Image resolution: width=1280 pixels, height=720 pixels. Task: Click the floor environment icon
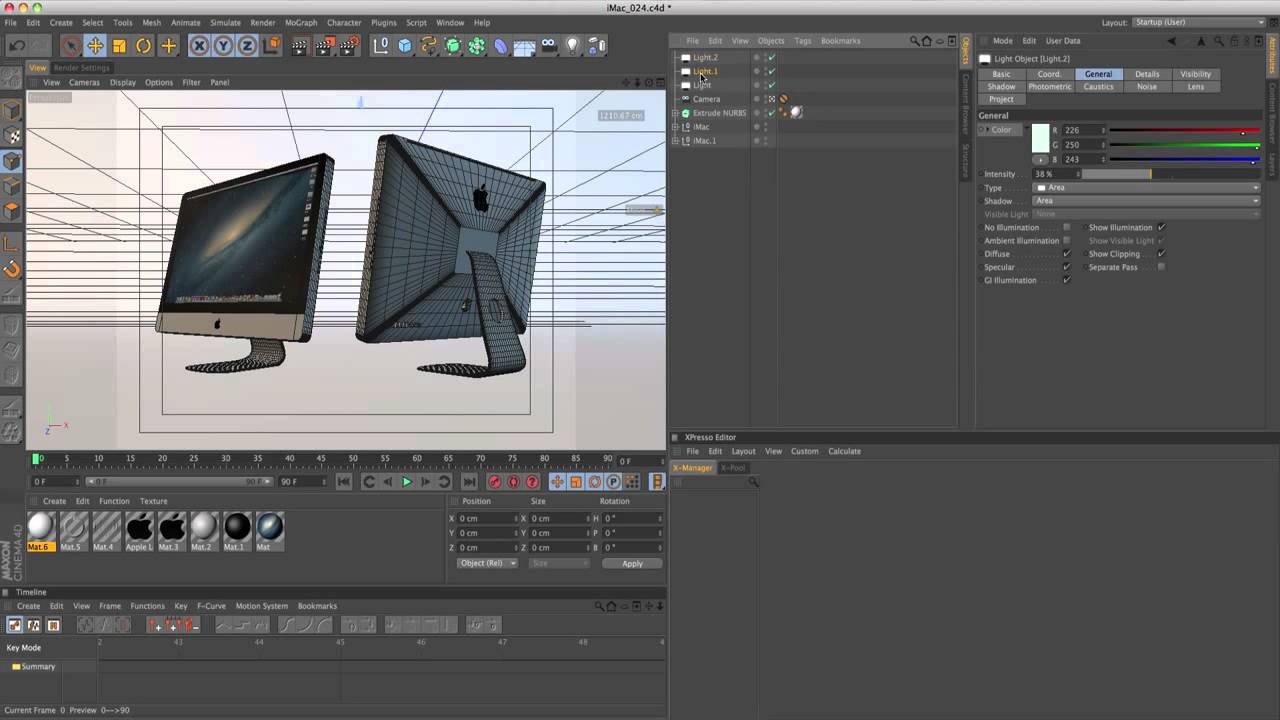click(525, 45)
